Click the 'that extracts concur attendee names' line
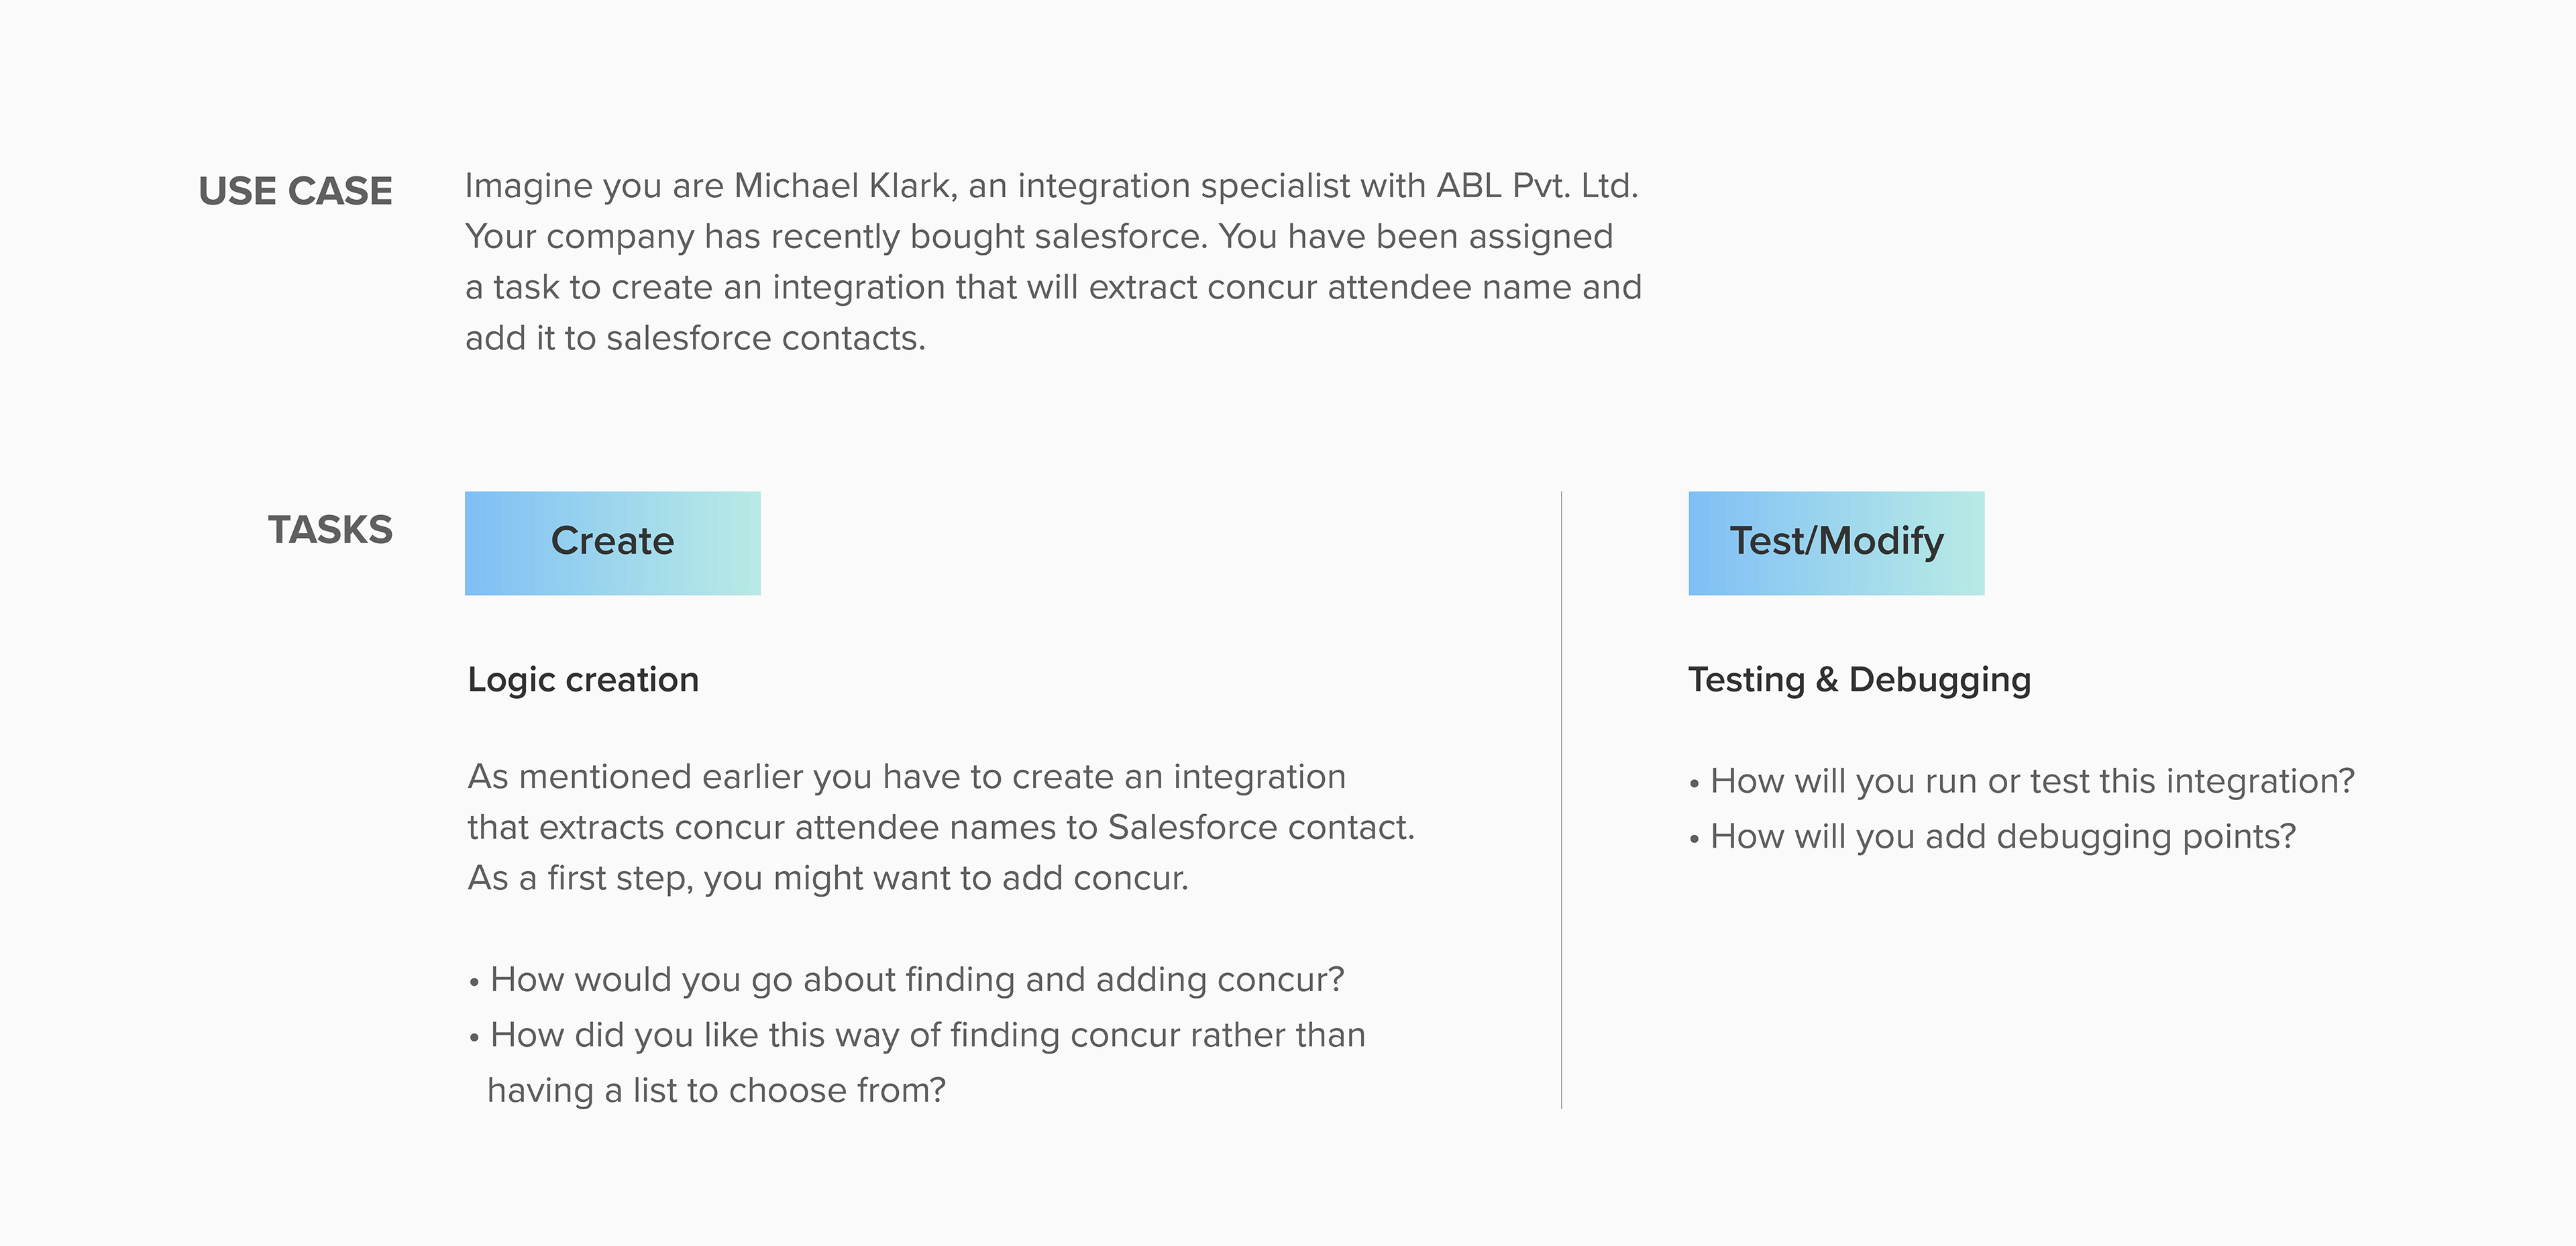Image resolution: width=2576 pixels, height=1246 pixels. (x=941, y=828)
